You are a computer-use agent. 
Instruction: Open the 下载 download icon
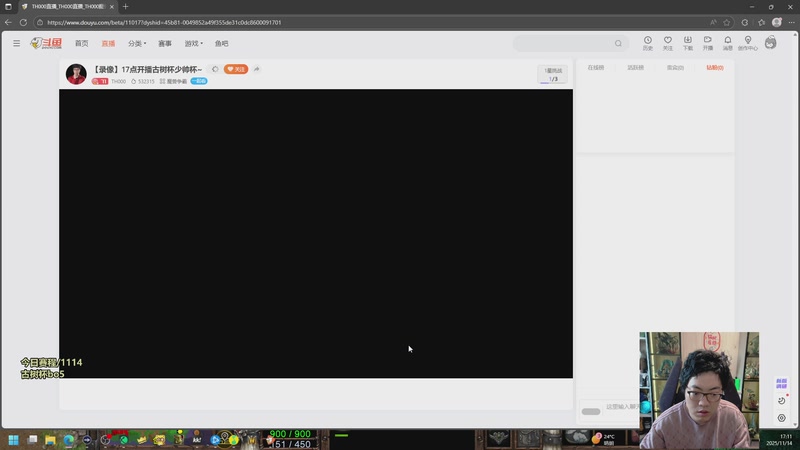click(688, 43)
